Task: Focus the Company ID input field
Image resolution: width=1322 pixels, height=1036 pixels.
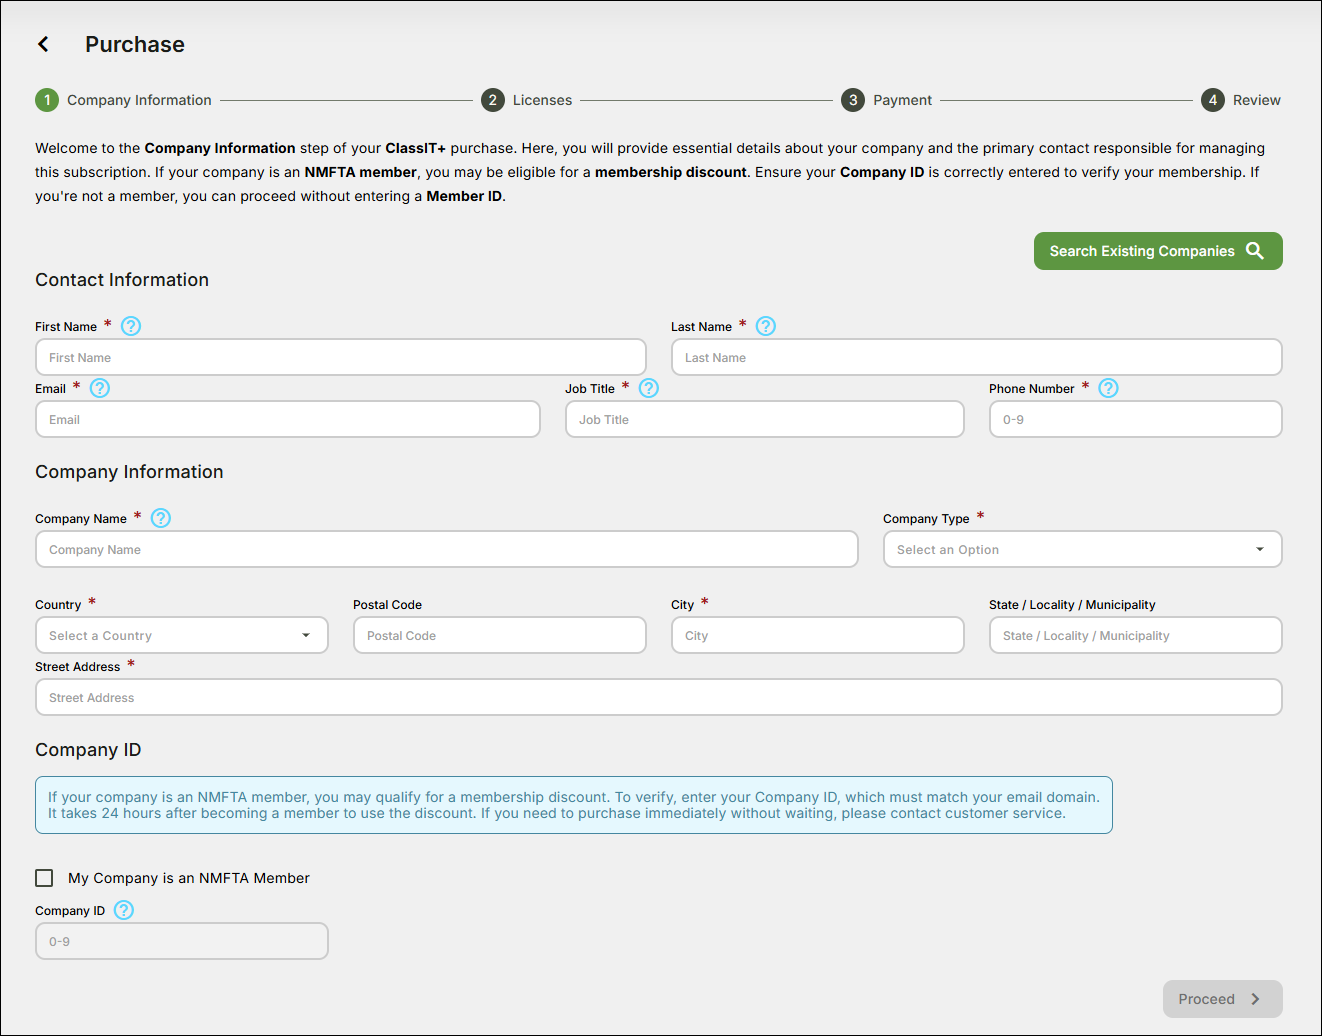Action: (181, 941)
